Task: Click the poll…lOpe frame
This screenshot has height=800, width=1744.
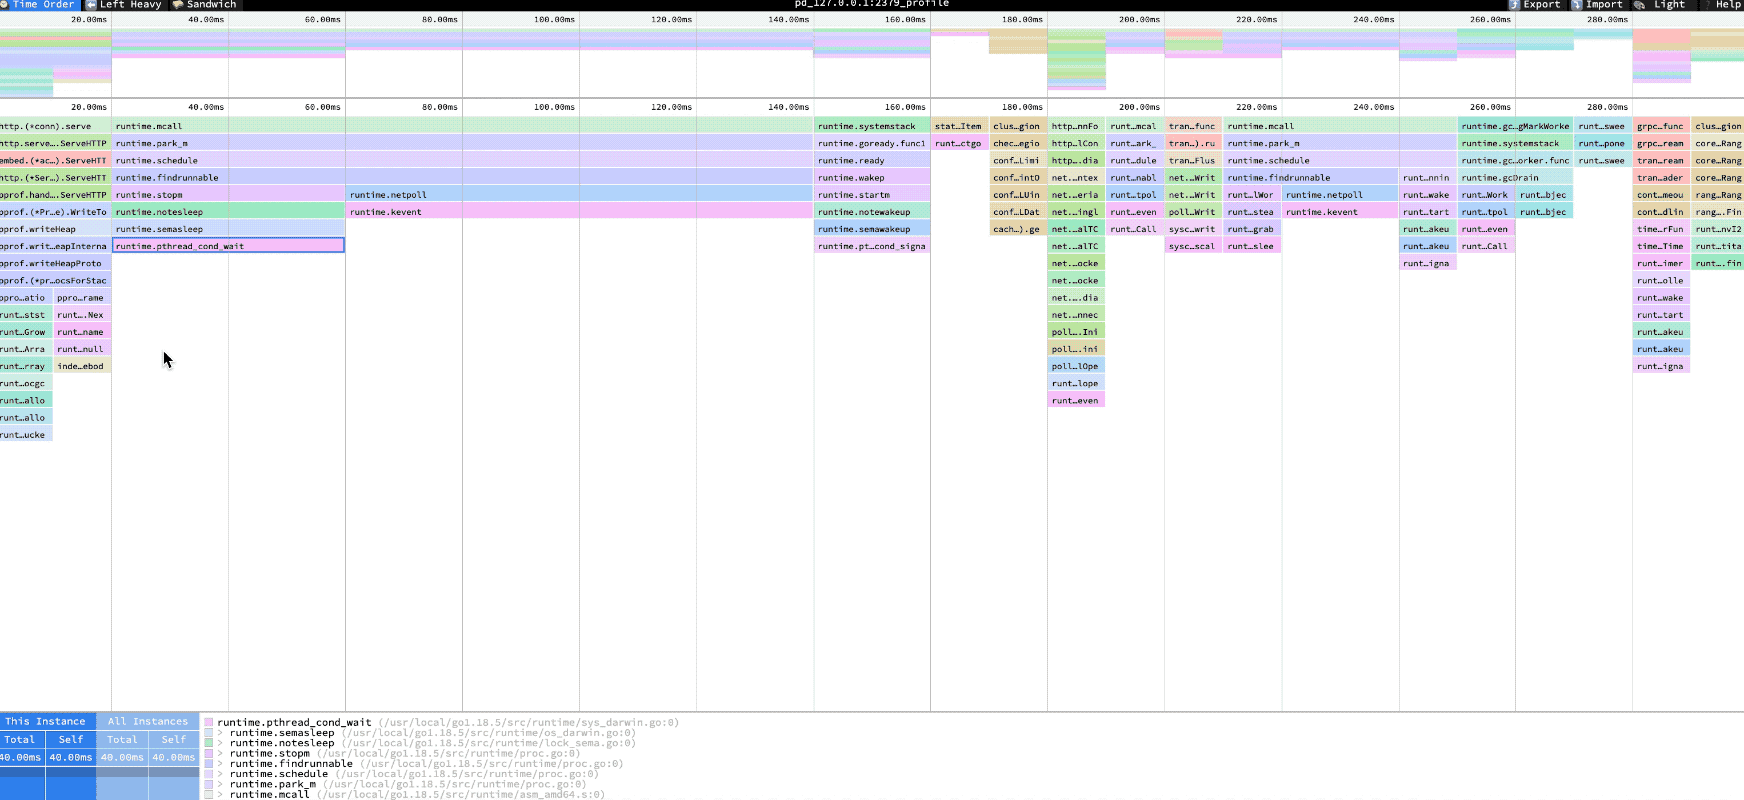Action: point(1076,366)
